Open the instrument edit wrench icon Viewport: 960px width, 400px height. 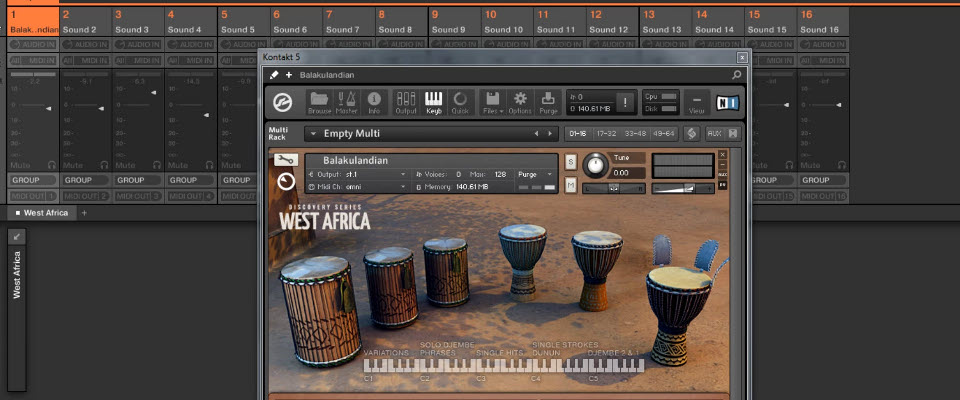[285, 160]
